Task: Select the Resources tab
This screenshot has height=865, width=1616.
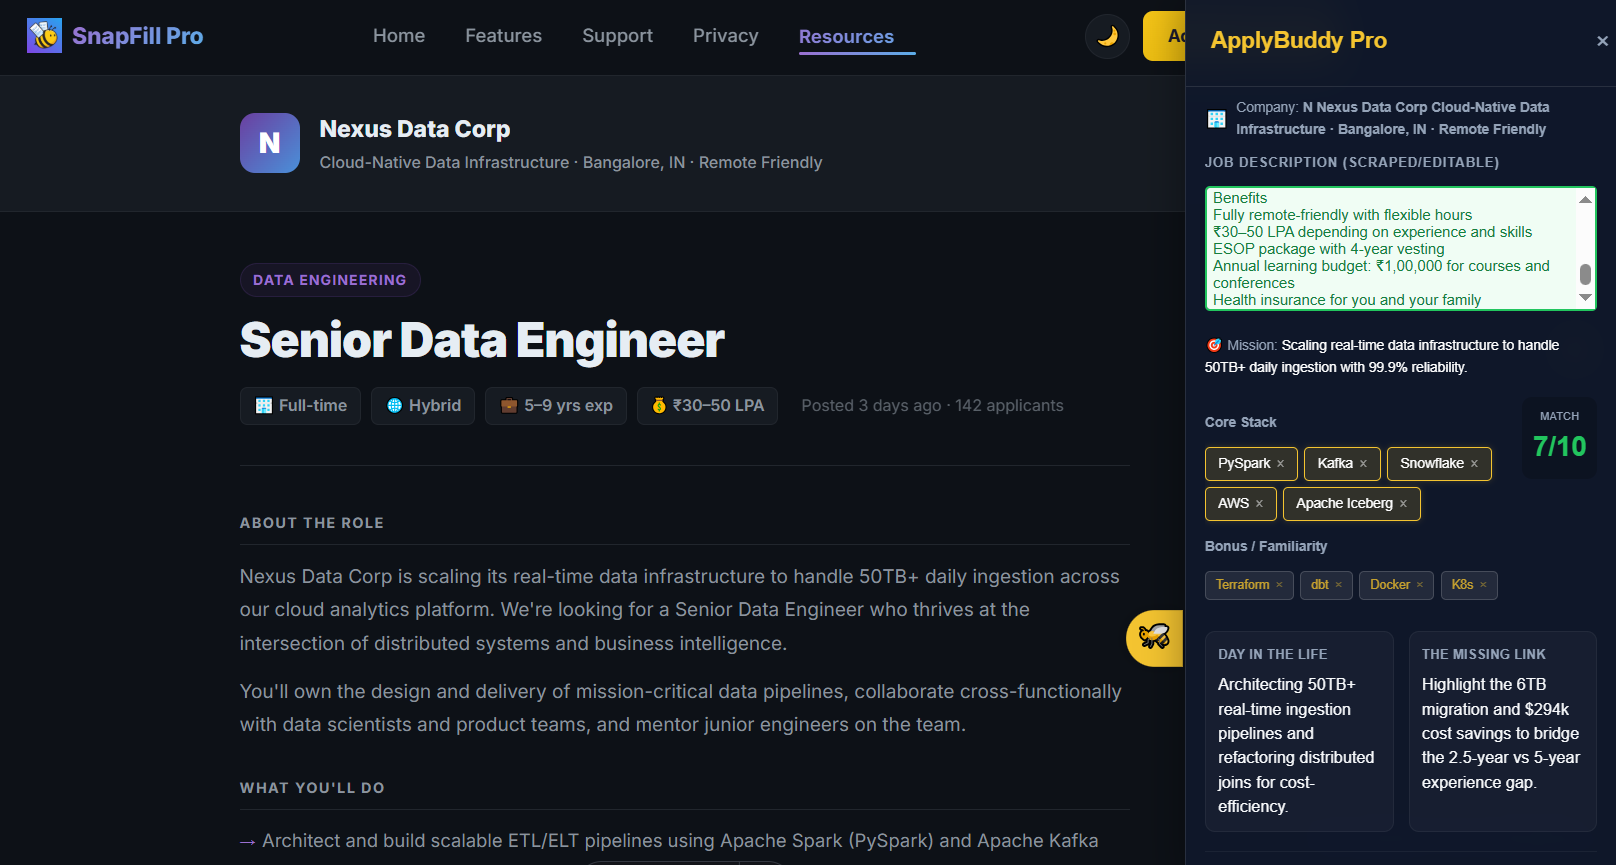Action: tap(846, 37)
